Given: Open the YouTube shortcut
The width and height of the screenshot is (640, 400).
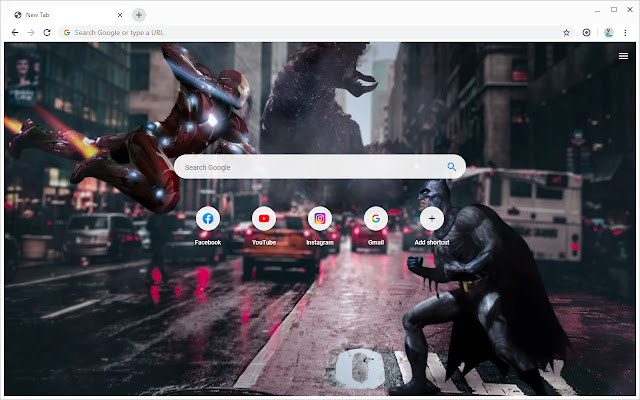Looking at the screenshot, I should click(x=264, y=219).
